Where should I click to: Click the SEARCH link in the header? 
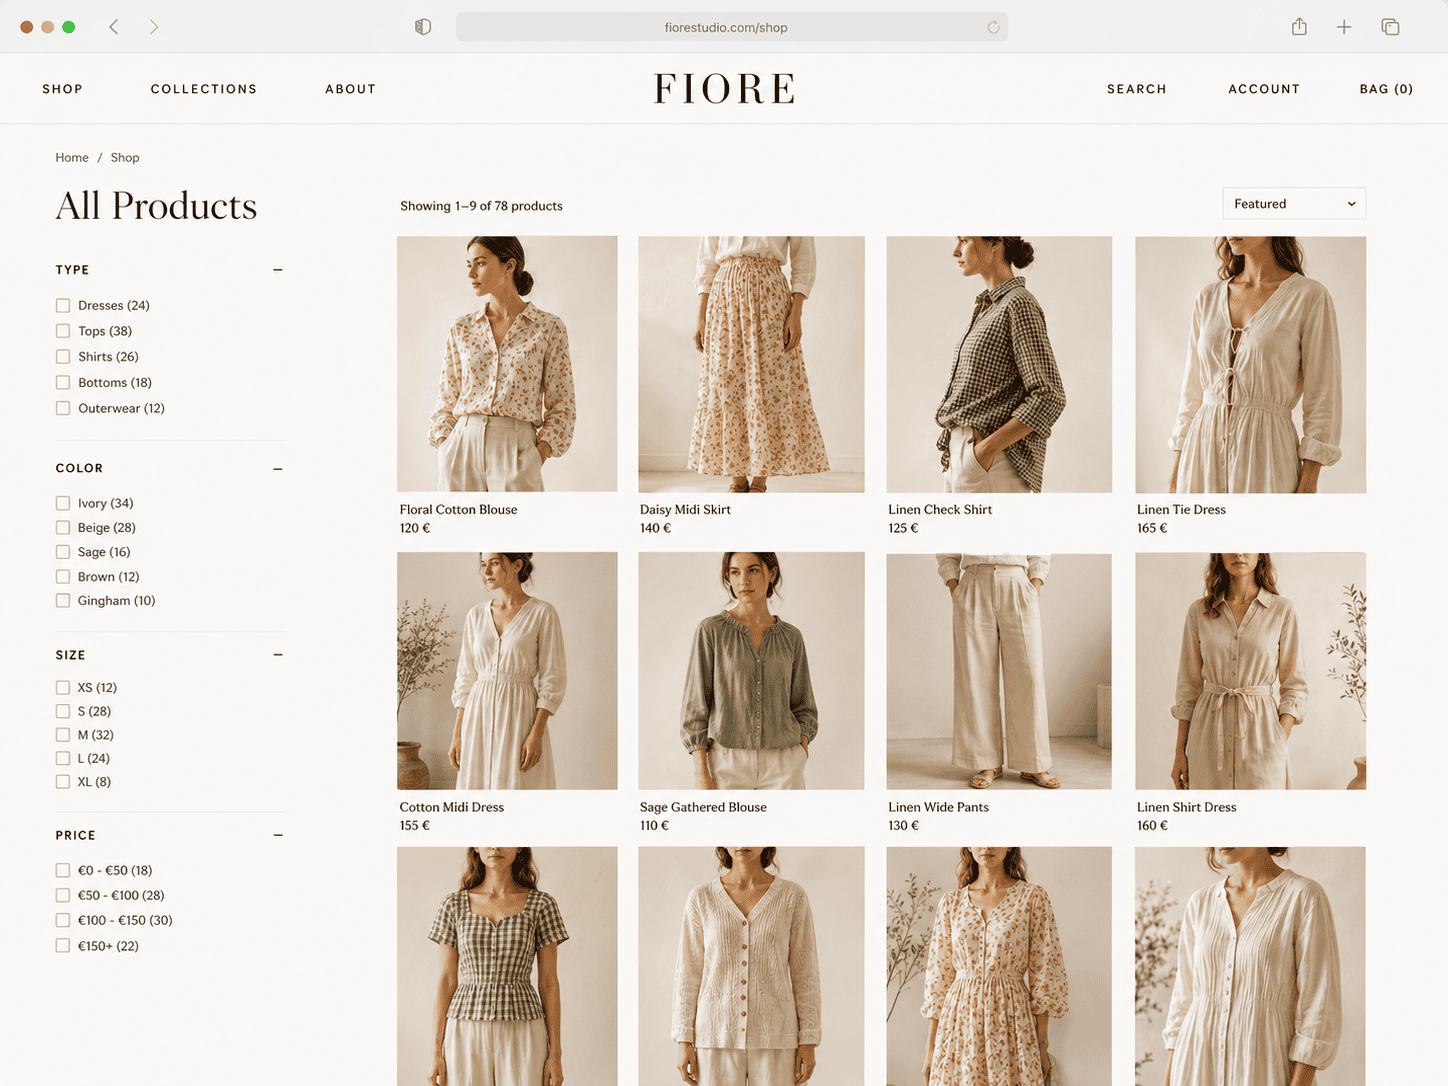click(1137, 89)
